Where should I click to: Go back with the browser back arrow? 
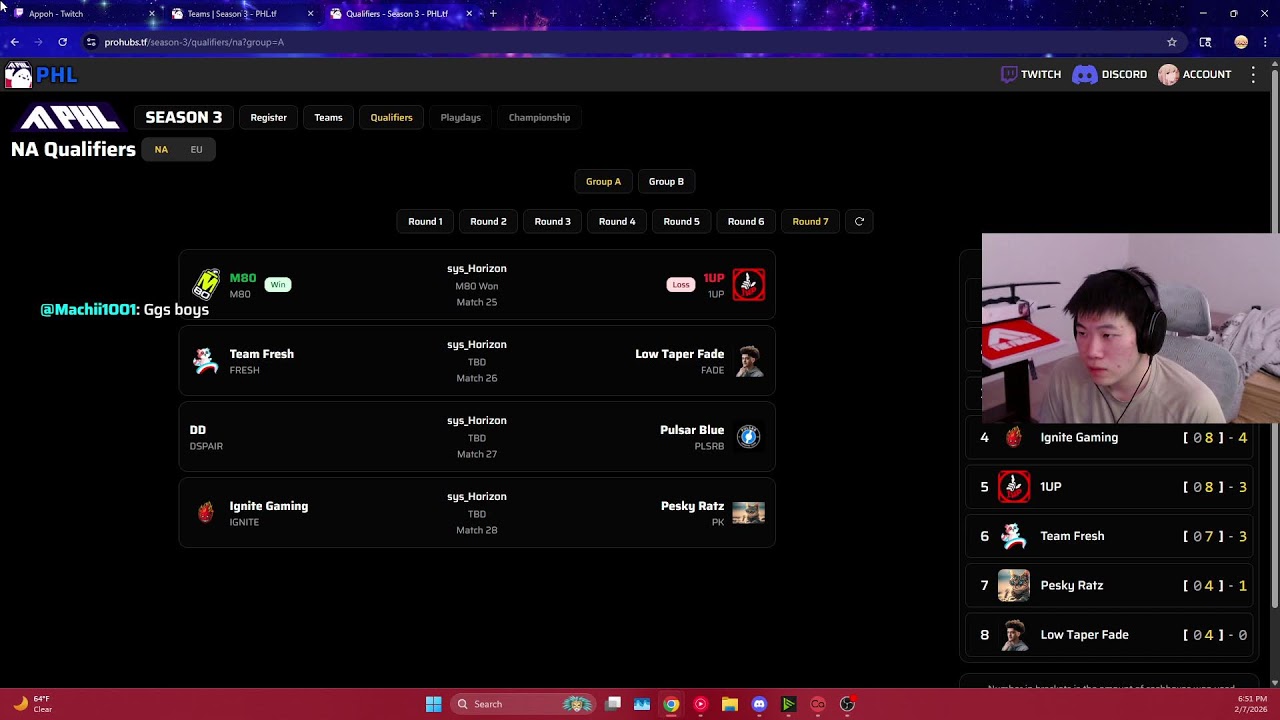14,42
